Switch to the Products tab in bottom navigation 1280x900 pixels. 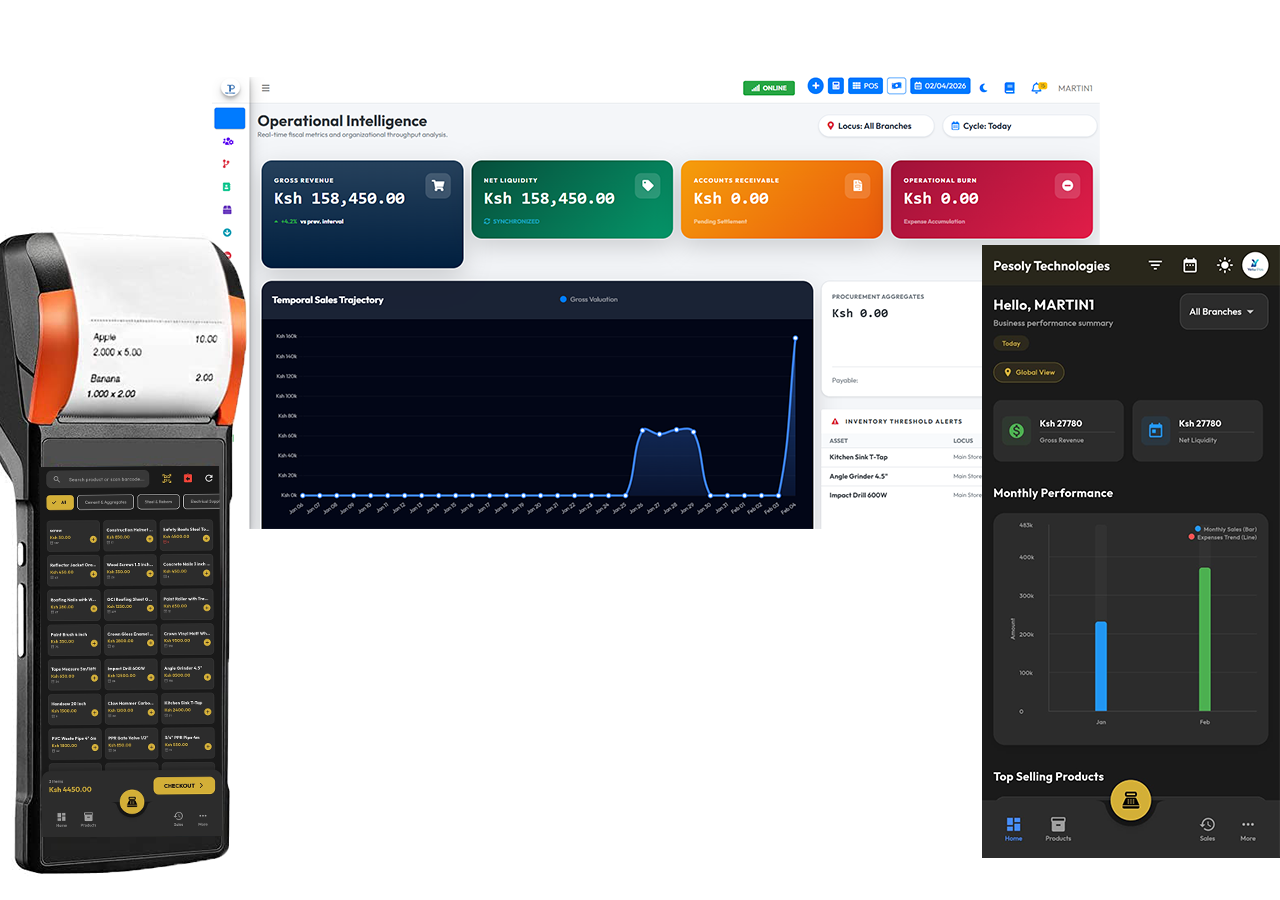1058,829
